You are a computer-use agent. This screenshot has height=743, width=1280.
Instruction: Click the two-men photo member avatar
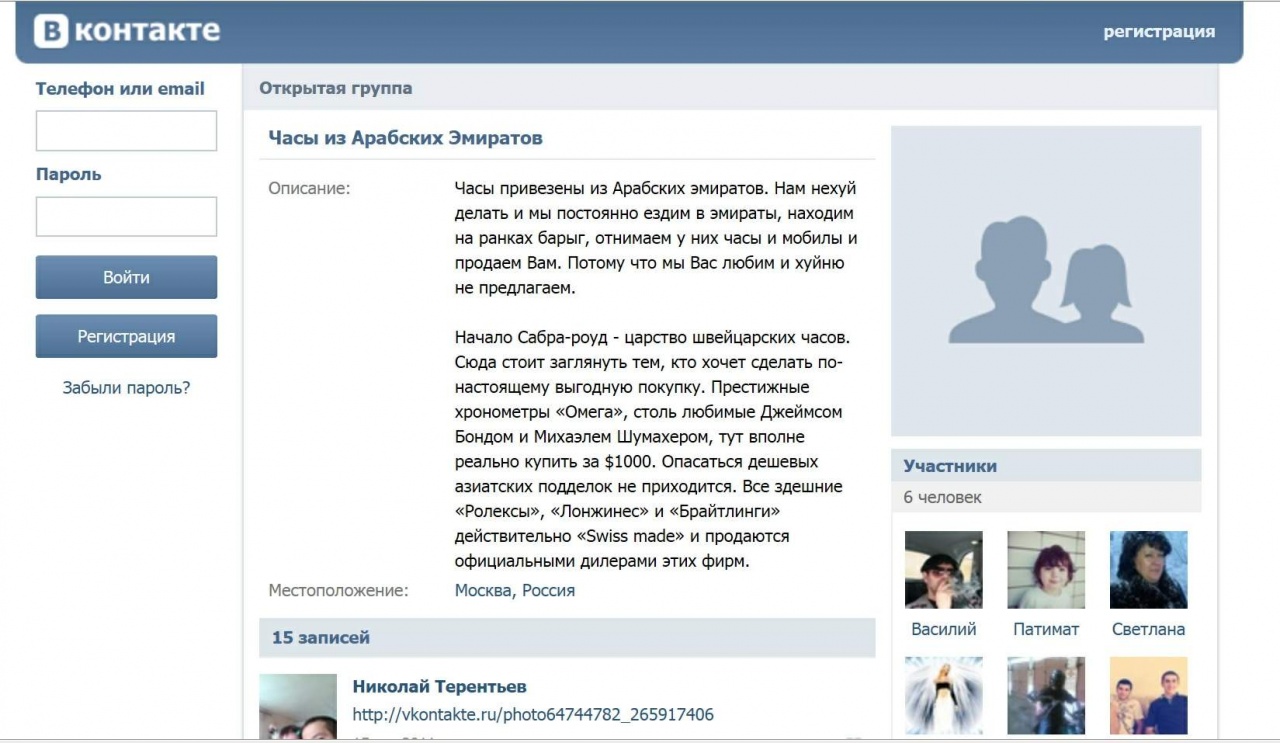point(1148,695)
